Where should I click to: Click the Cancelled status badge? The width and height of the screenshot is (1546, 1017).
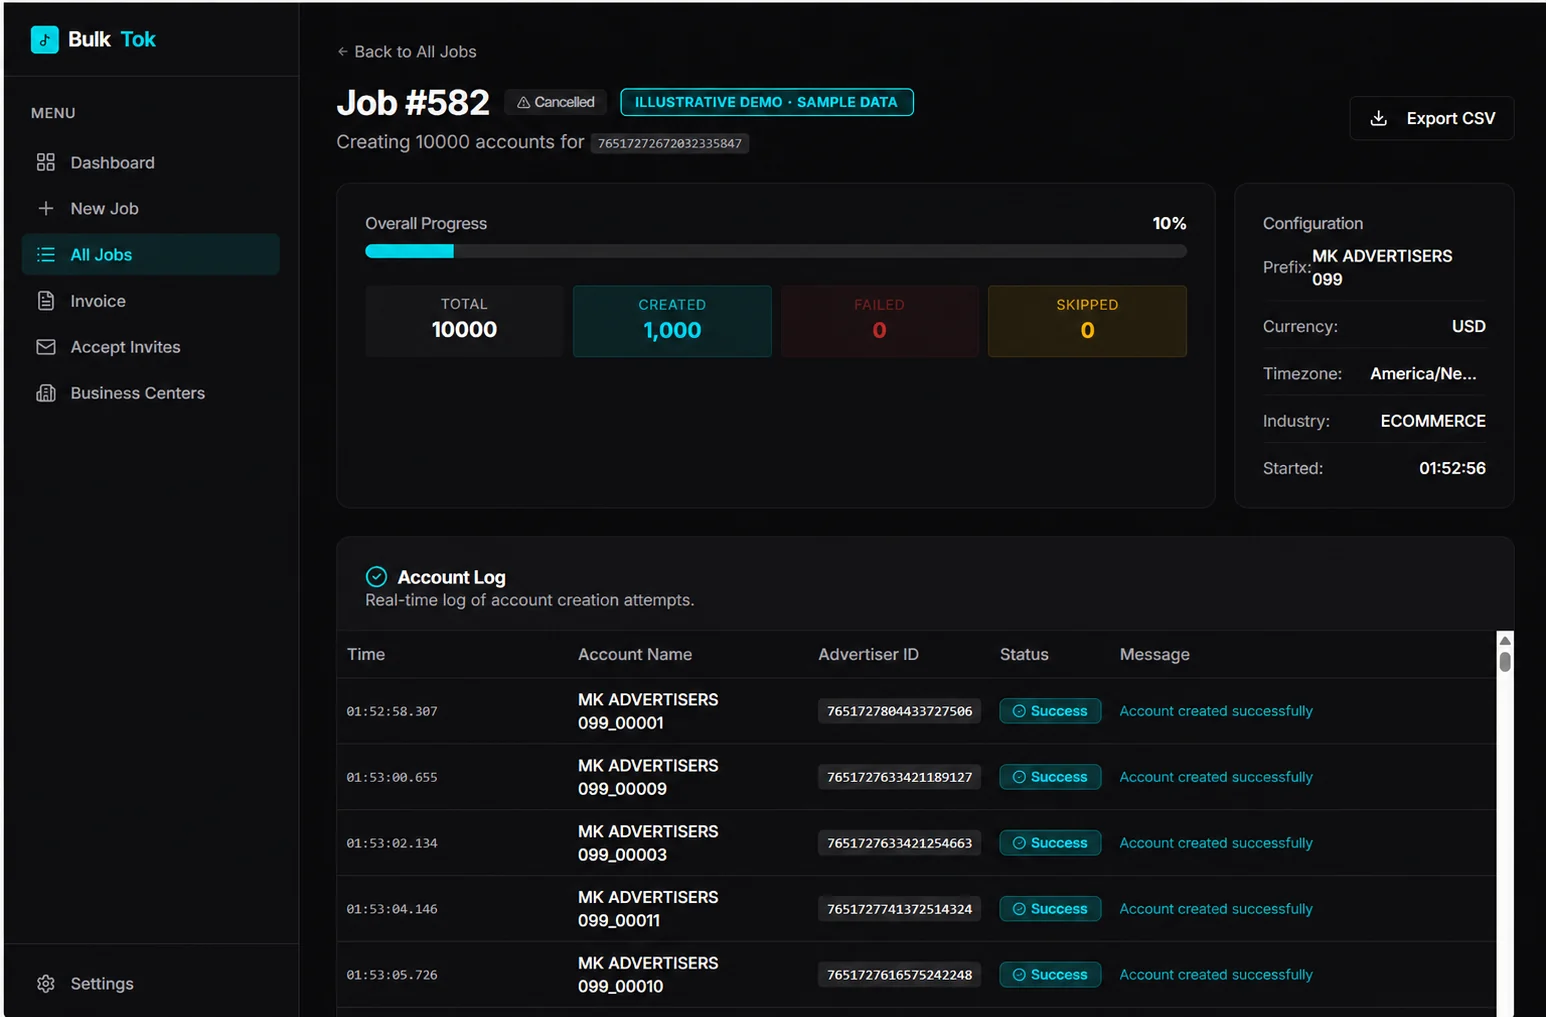coord(555,102)
